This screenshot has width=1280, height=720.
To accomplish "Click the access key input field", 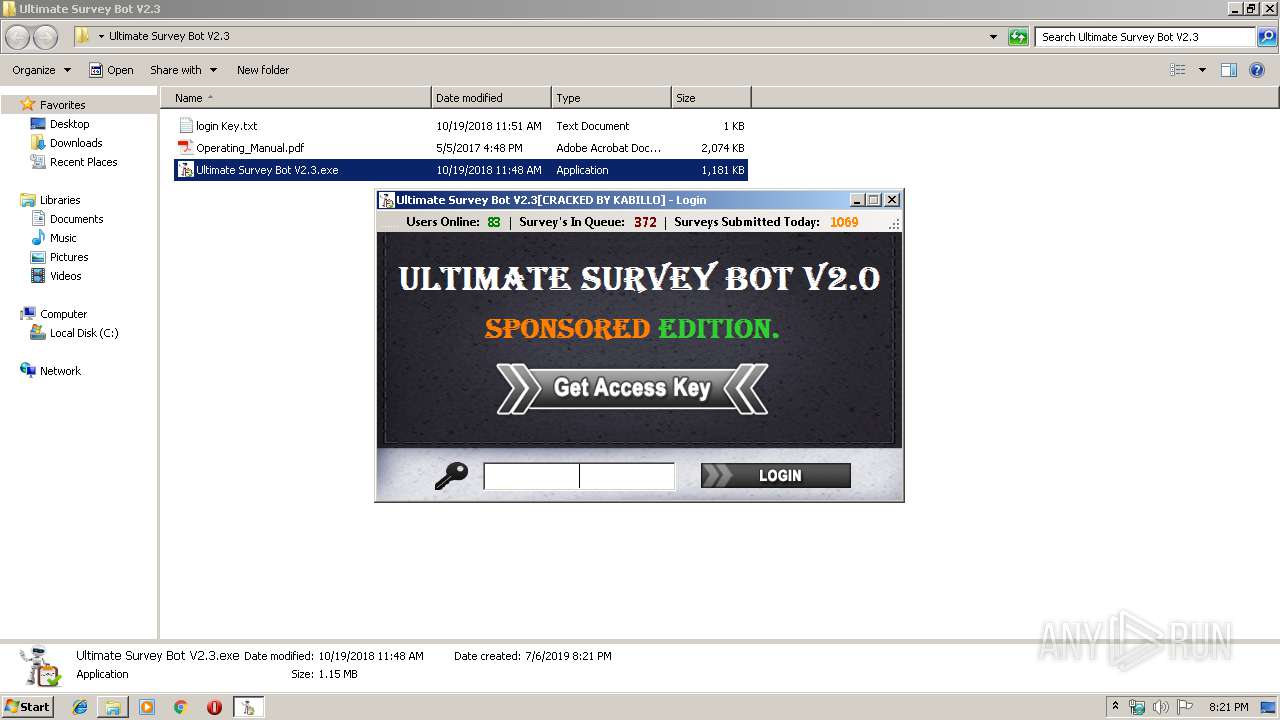I will pos(579,476).
